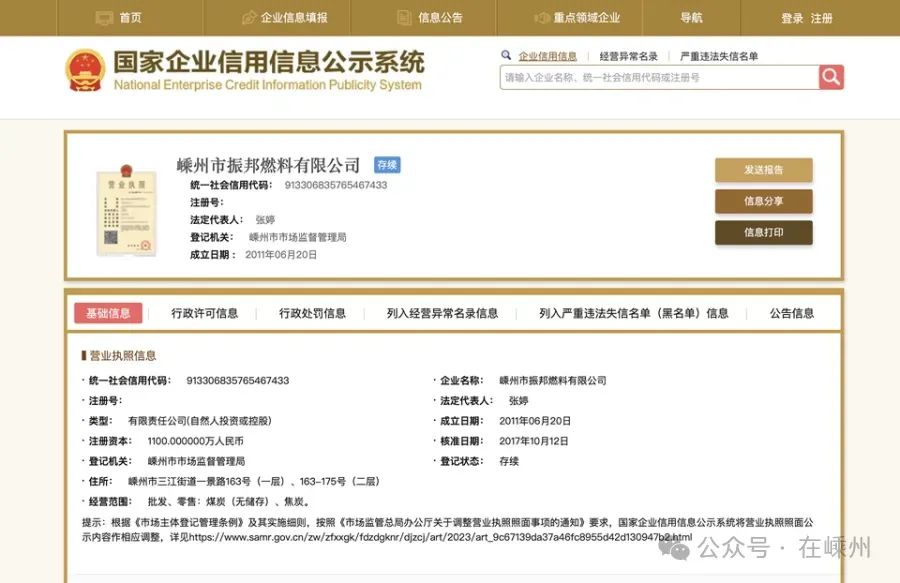This screenshot has height=583, width=900.
Task: Select the 企业信用信息 search category
Action: point(547,57)
